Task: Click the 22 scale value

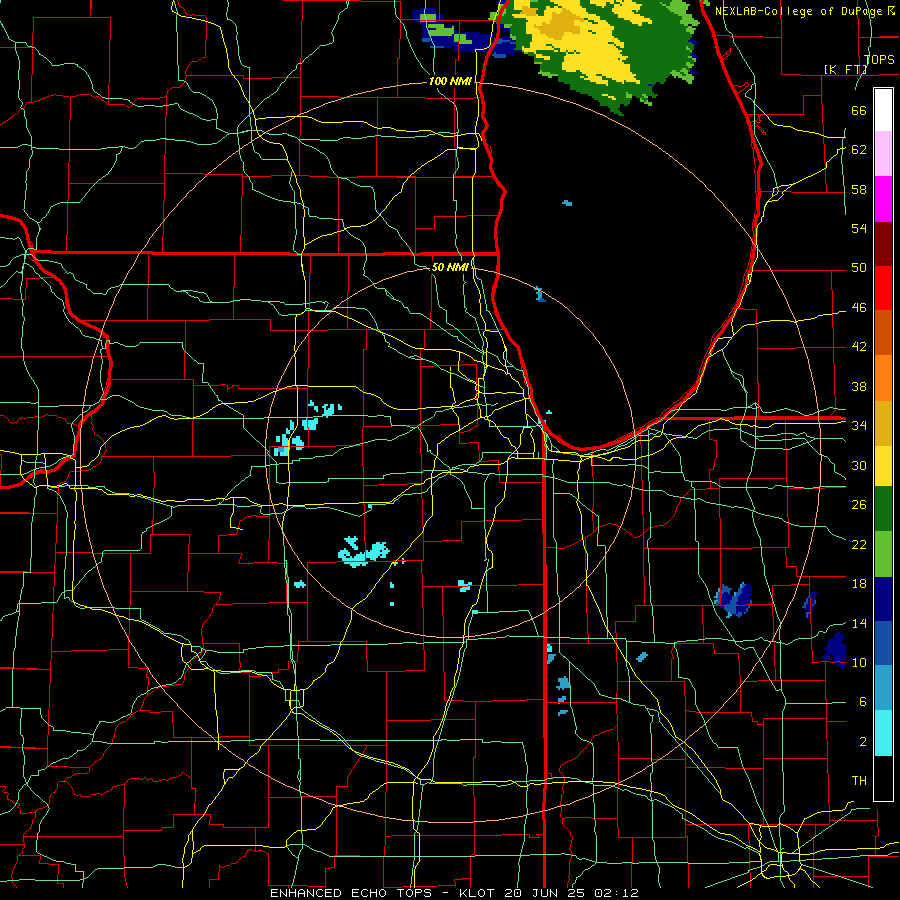Action: [859, 544]
